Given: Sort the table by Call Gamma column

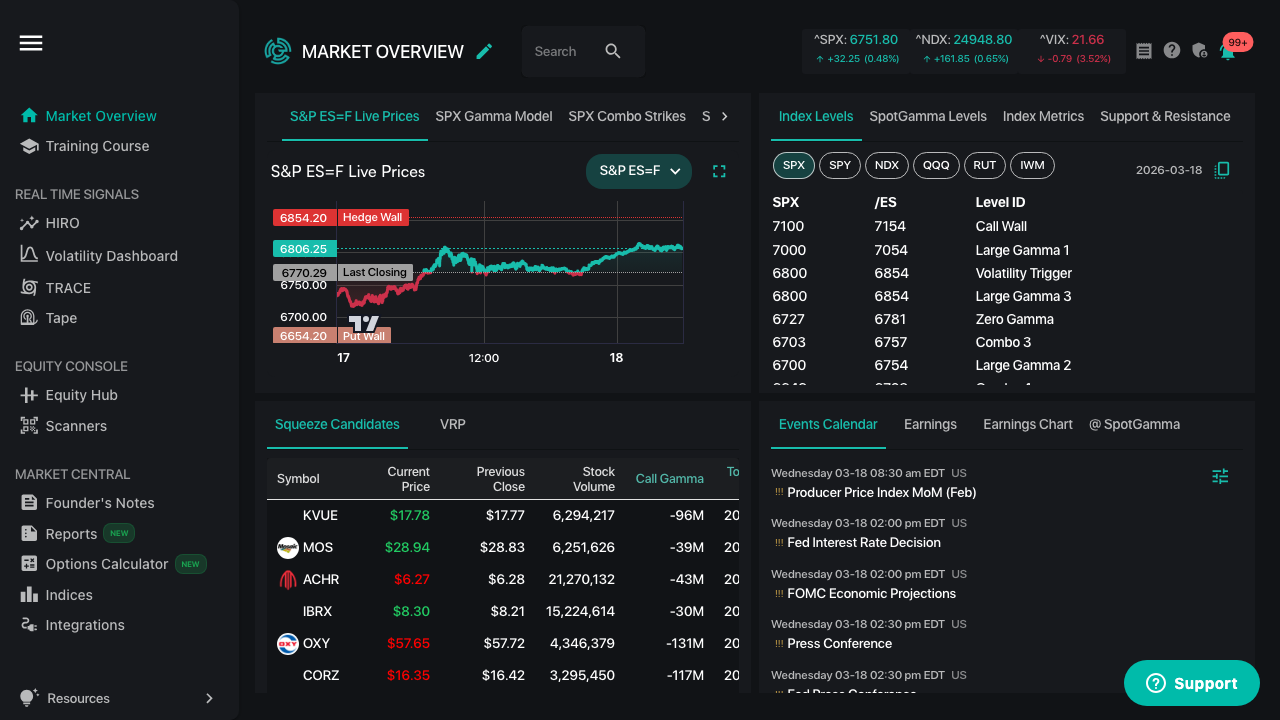Looking at the screenshot, I should 669,479.
